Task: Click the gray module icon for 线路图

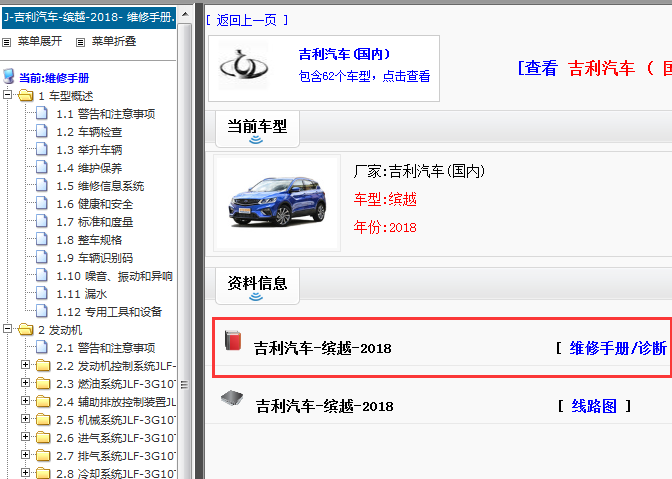Action: pyautogui.click(x=232, y=398)
